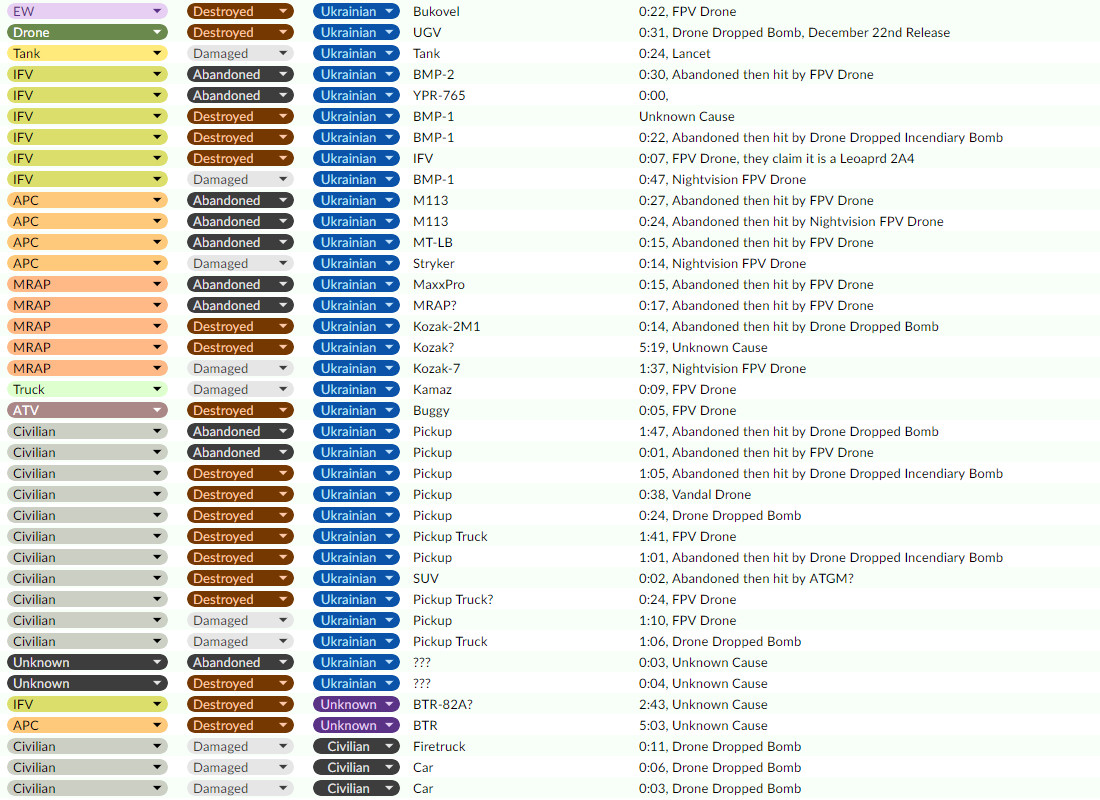Viewport: 1100px width, 800px height.
Task: Select the 'MRAP?' model cell
Action: [x=435, y=305]
